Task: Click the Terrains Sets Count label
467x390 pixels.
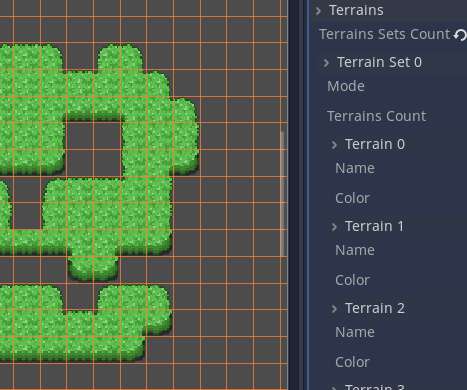Action: (x=385, y=34)
